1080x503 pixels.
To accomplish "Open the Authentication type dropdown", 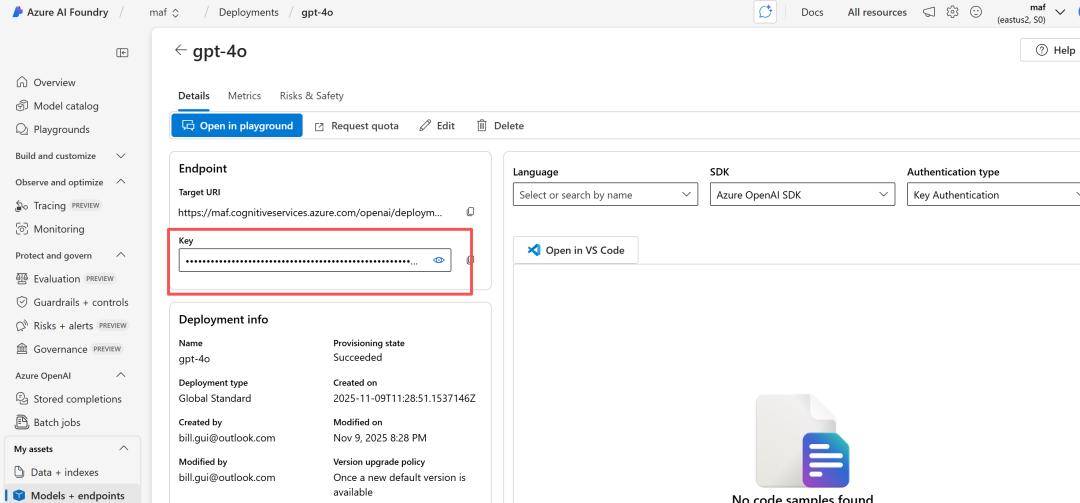I will tap(993, 194).
